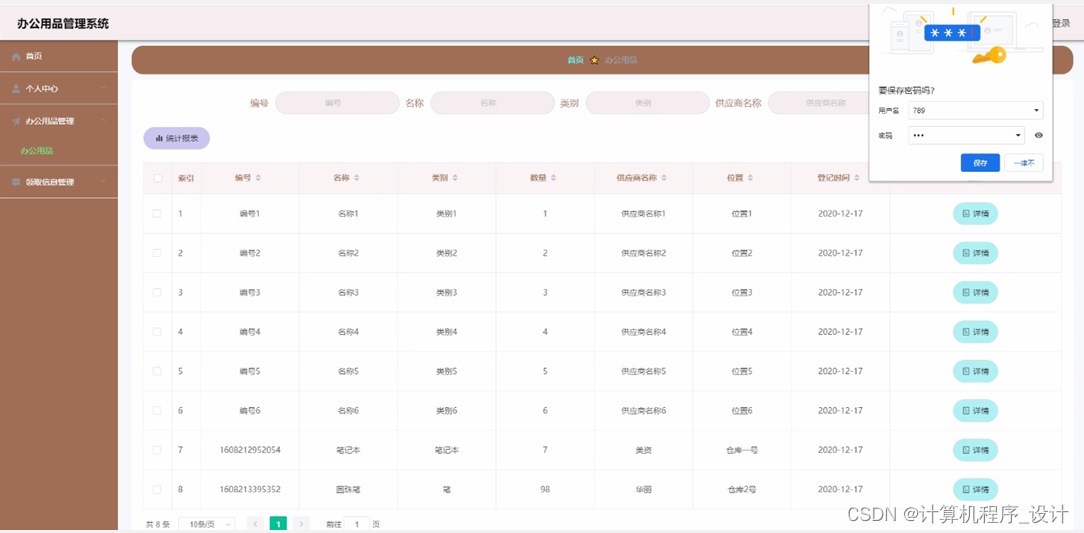Sort the 供应商名称 column with its arrows
Screen dimensions: 1084x533
click(x=664, y=178)
